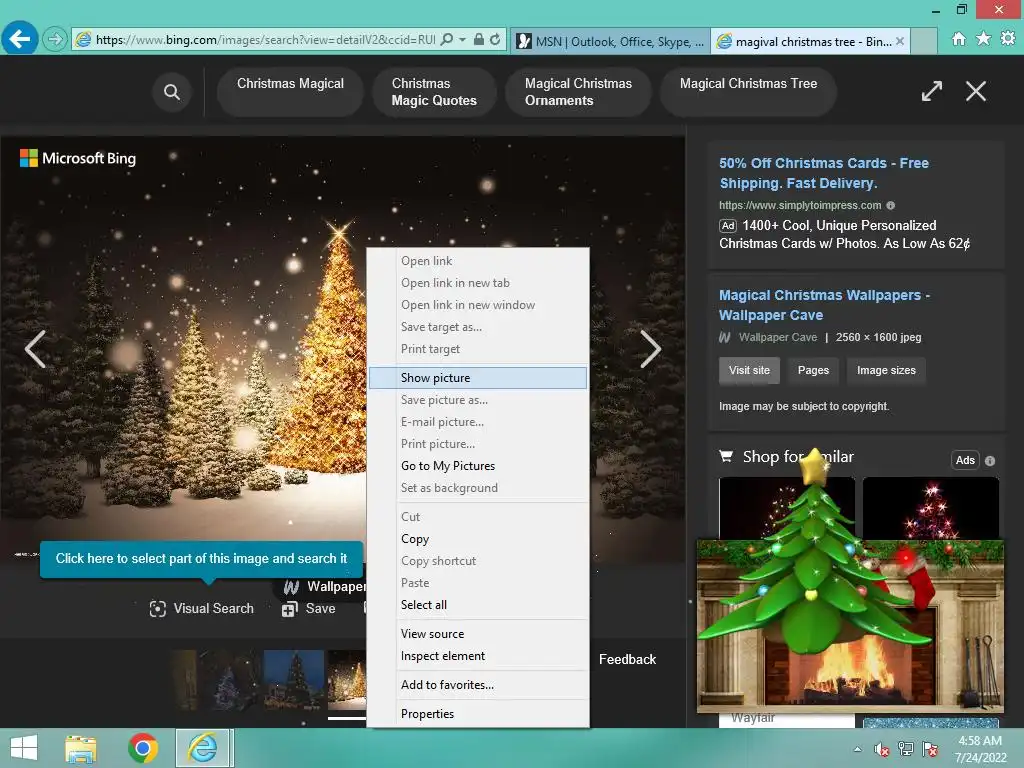This screenshot has width=1024, height=768.
Task: Choose Save picture as...
Action: (478, 400)
